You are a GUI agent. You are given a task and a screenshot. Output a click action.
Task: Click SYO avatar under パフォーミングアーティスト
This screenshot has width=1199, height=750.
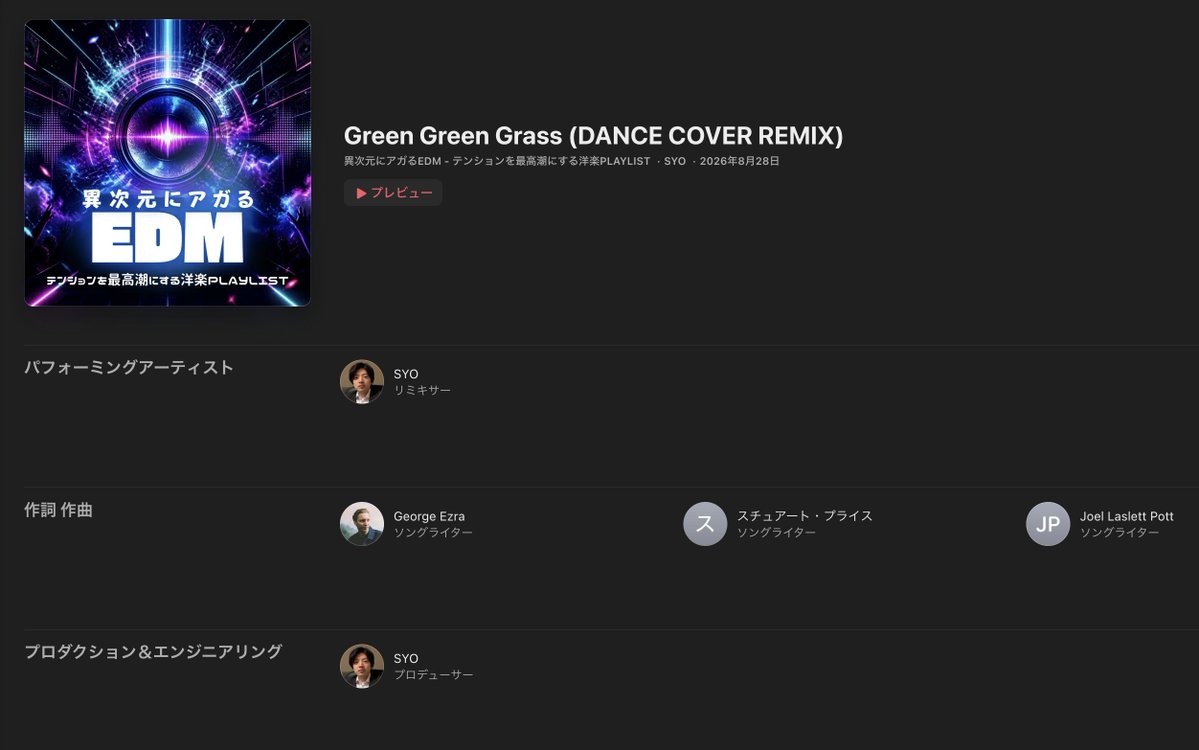click(362, 381)
